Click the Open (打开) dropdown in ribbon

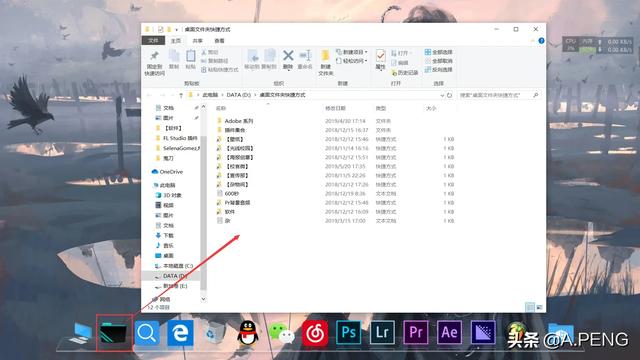tap(402, 53)
